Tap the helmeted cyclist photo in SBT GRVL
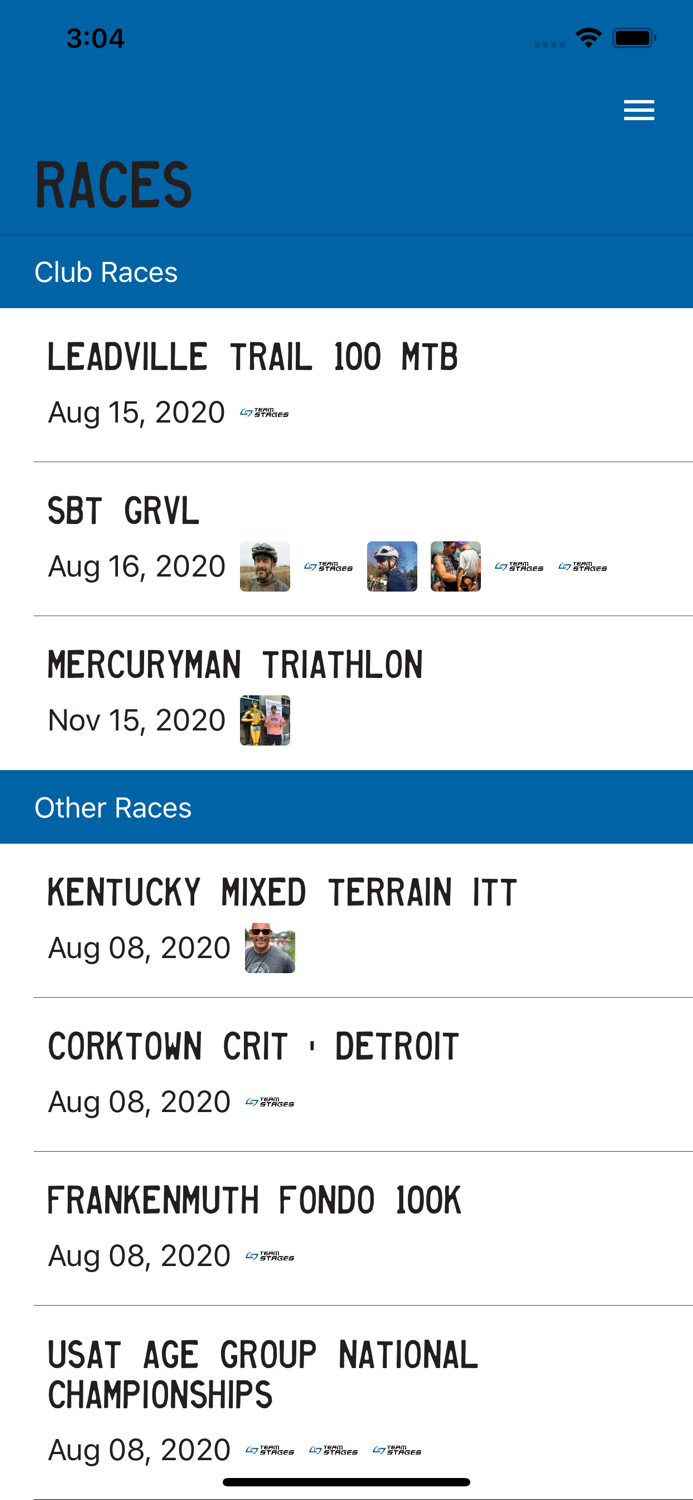 pos(392,567)
